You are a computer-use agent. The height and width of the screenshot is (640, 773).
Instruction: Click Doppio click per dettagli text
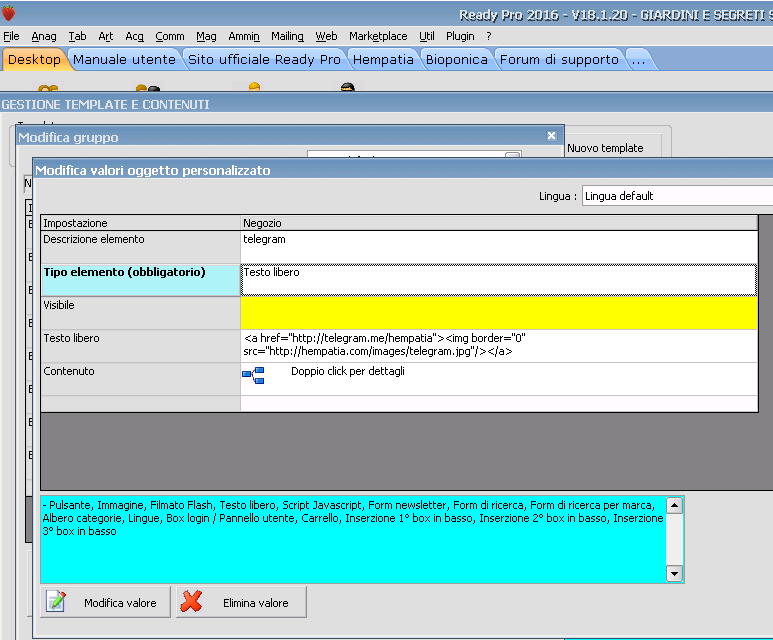coord(348,371)
